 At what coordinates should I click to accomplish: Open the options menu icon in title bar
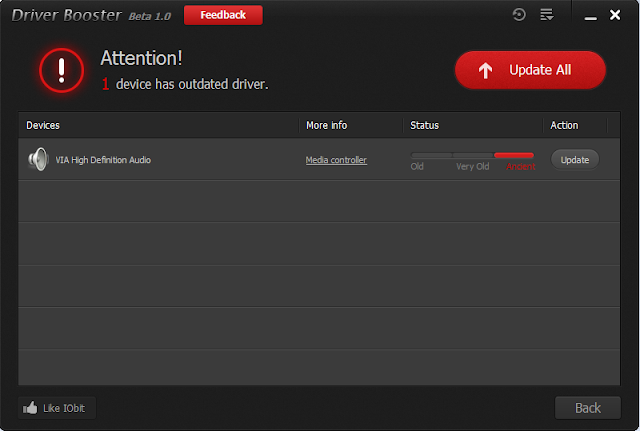pyautogui.click(x=547, y=15)
